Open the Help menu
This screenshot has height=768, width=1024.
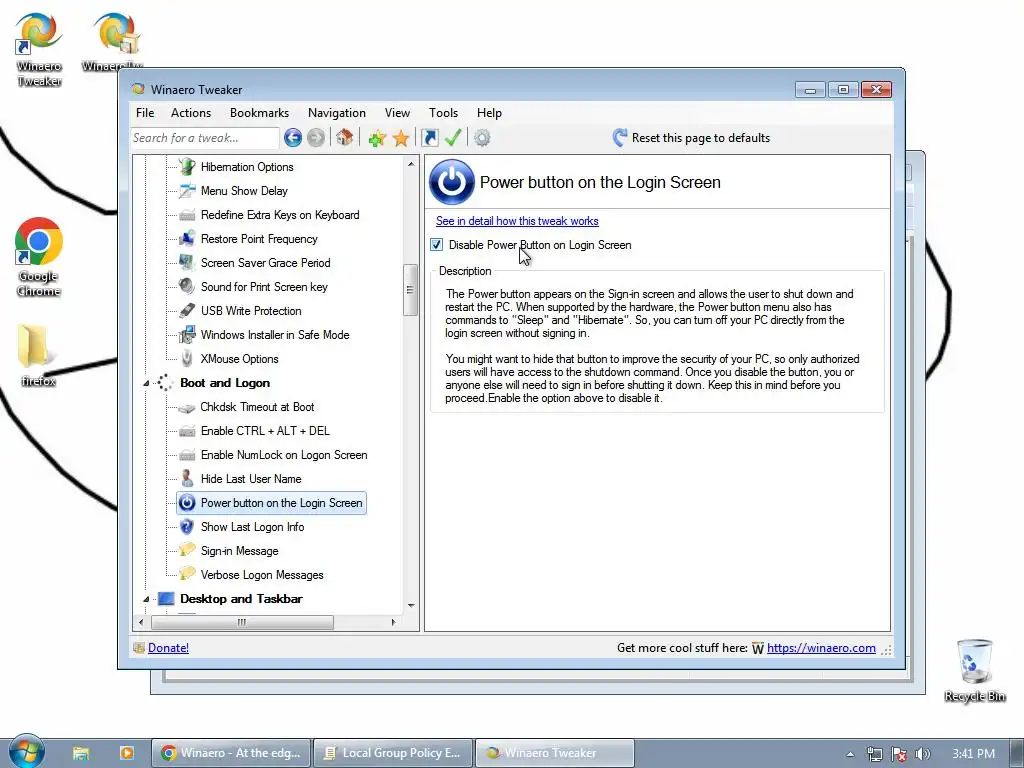tap(489, 113)
